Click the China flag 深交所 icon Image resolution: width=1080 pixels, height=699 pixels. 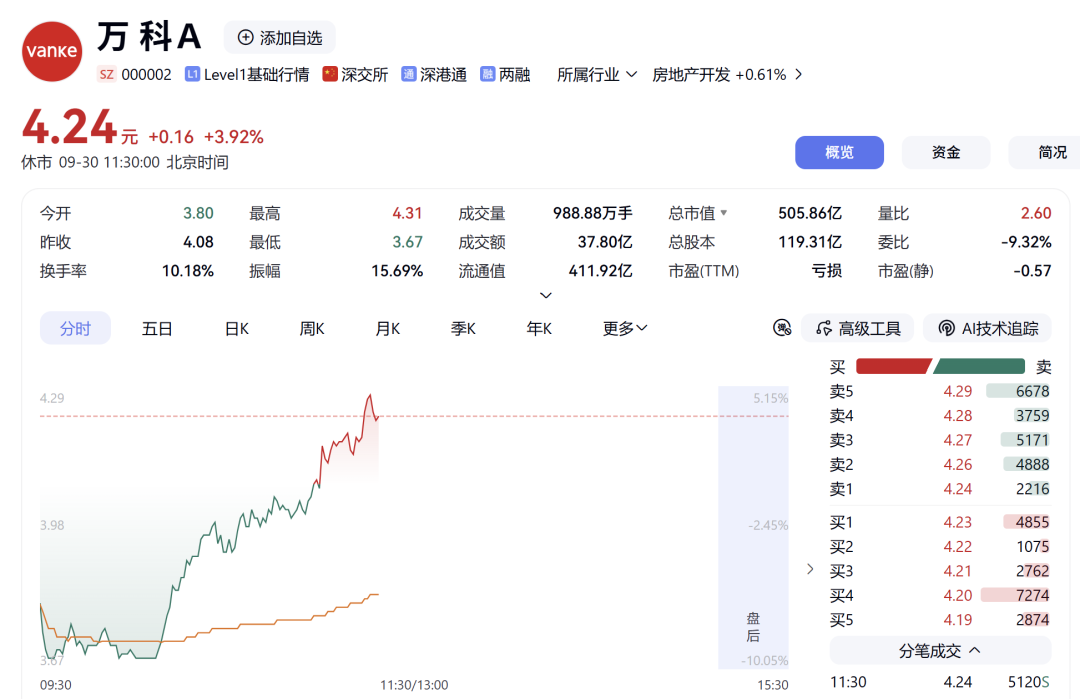pyautogui.click(x=330, y=74)
